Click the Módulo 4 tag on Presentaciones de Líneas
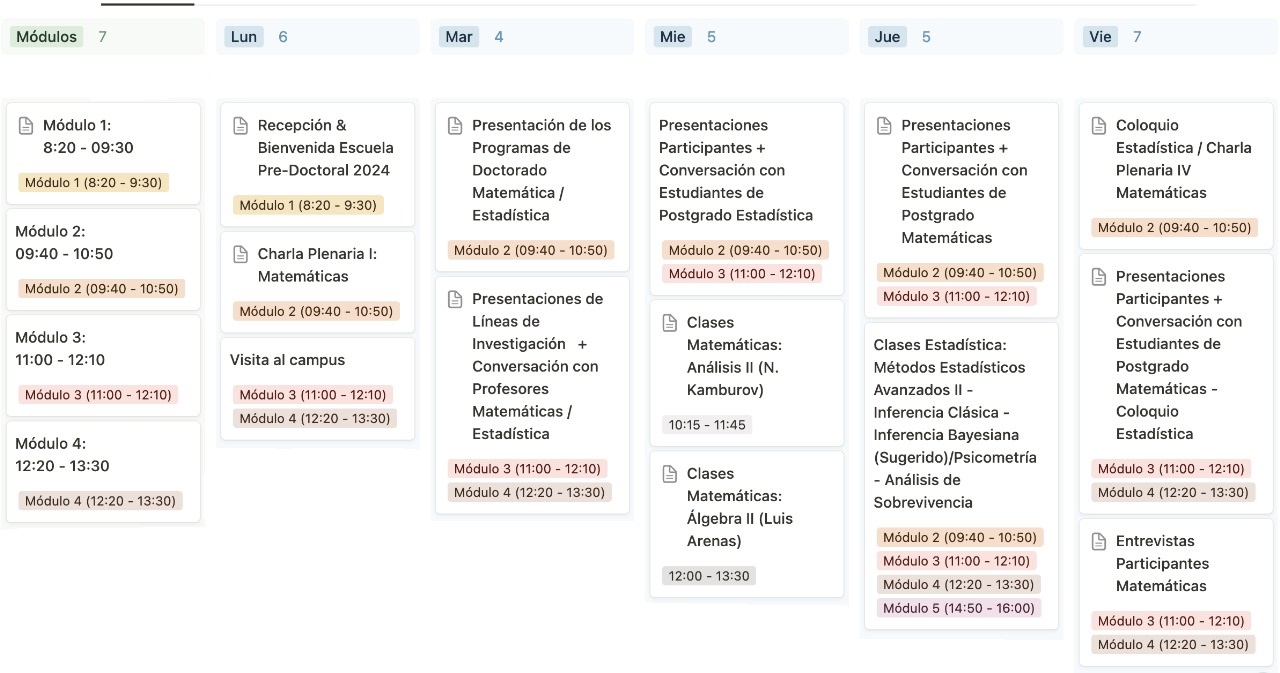The height and width of the screenshot is (673, 1280). coord(530,492)
